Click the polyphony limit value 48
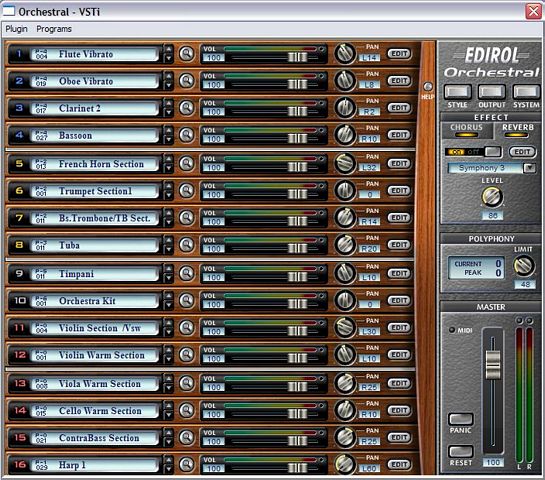The width and height of the screenshot is (545, 480). click(x=525, y=284)
